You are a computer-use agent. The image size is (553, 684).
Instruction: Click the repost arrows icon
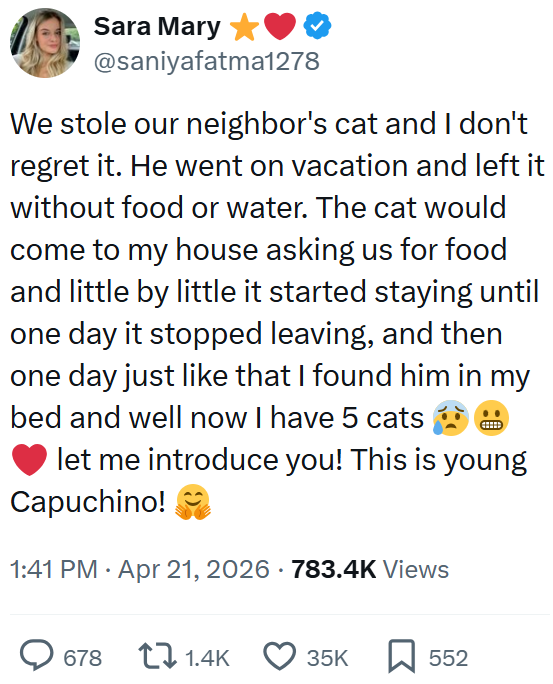click(x=157, y=655)
